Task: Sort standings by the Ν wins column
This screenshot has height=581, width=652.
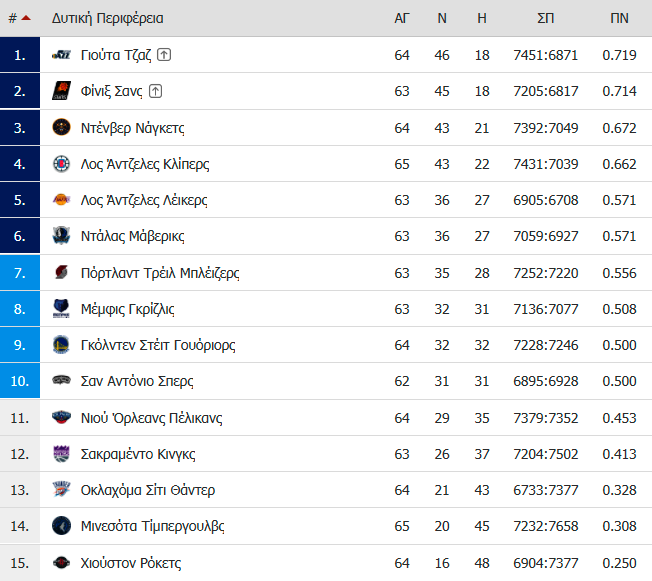Action: [x=442, y=18]
